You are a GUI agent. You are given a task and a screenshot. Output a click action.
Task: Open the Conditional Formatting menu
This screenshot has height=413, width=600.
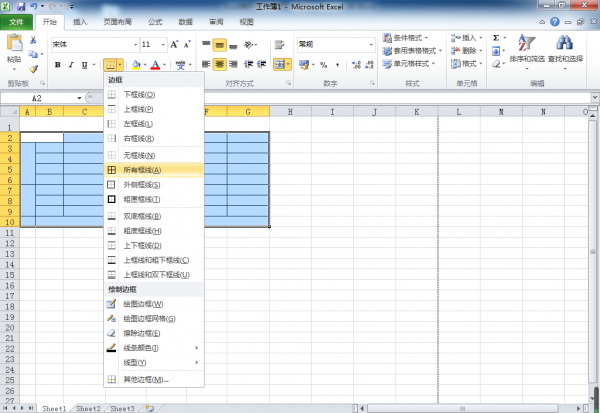coord(405,38)
